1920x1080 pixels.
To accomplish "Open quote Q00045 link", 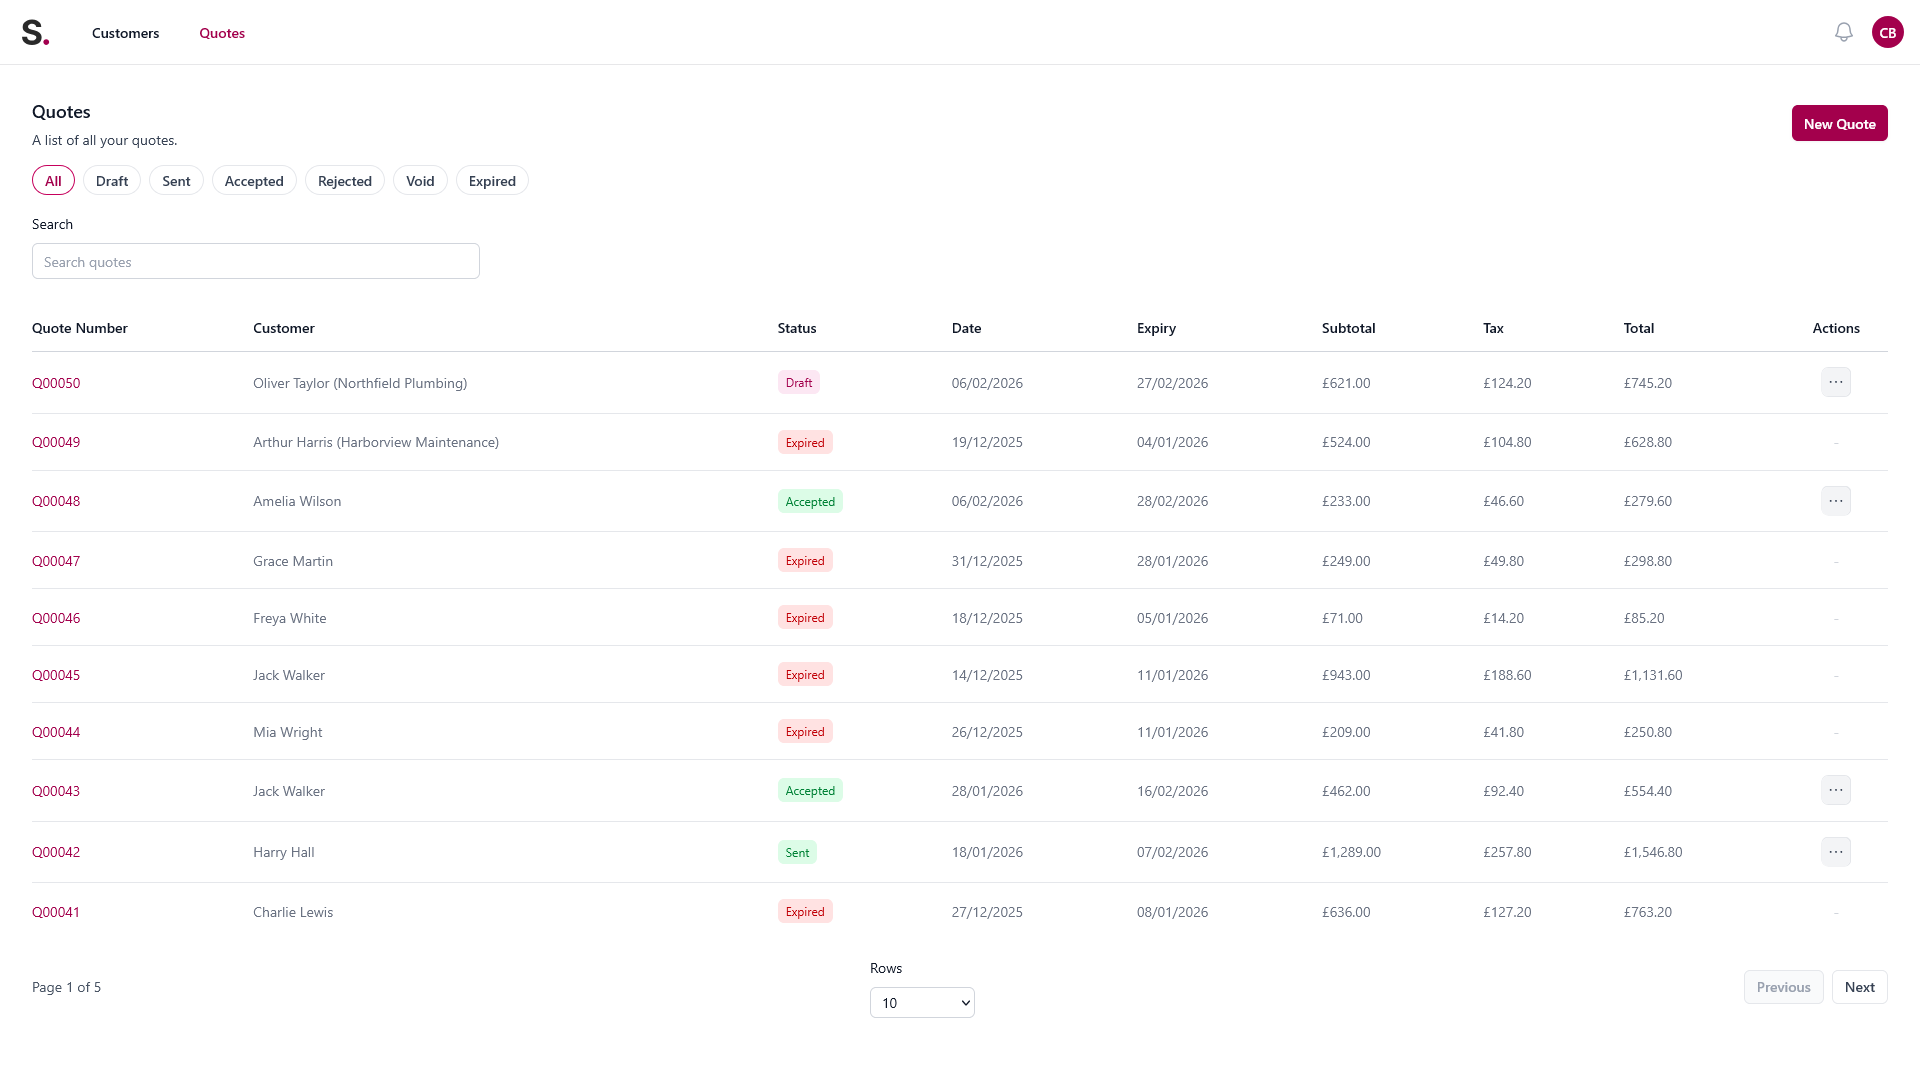I will [56, 675].
